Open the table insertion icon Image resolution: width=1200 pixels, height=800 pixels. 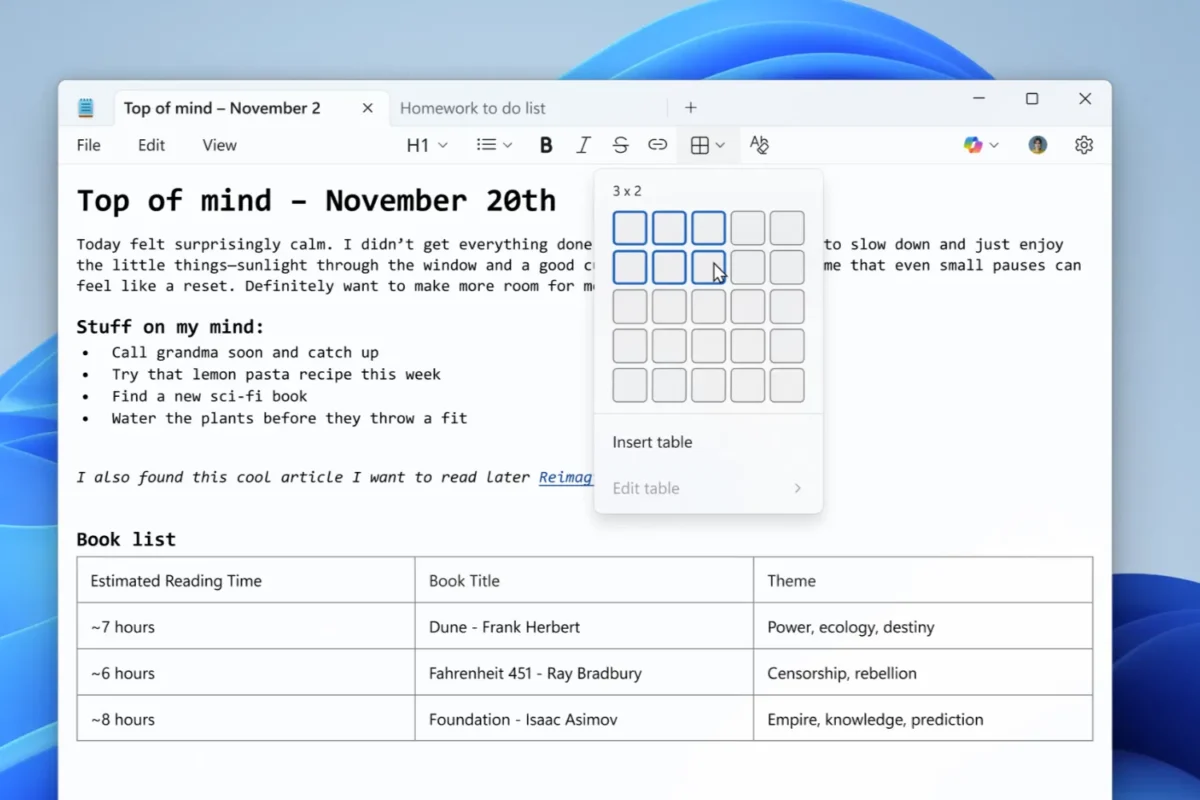[700, 145]
